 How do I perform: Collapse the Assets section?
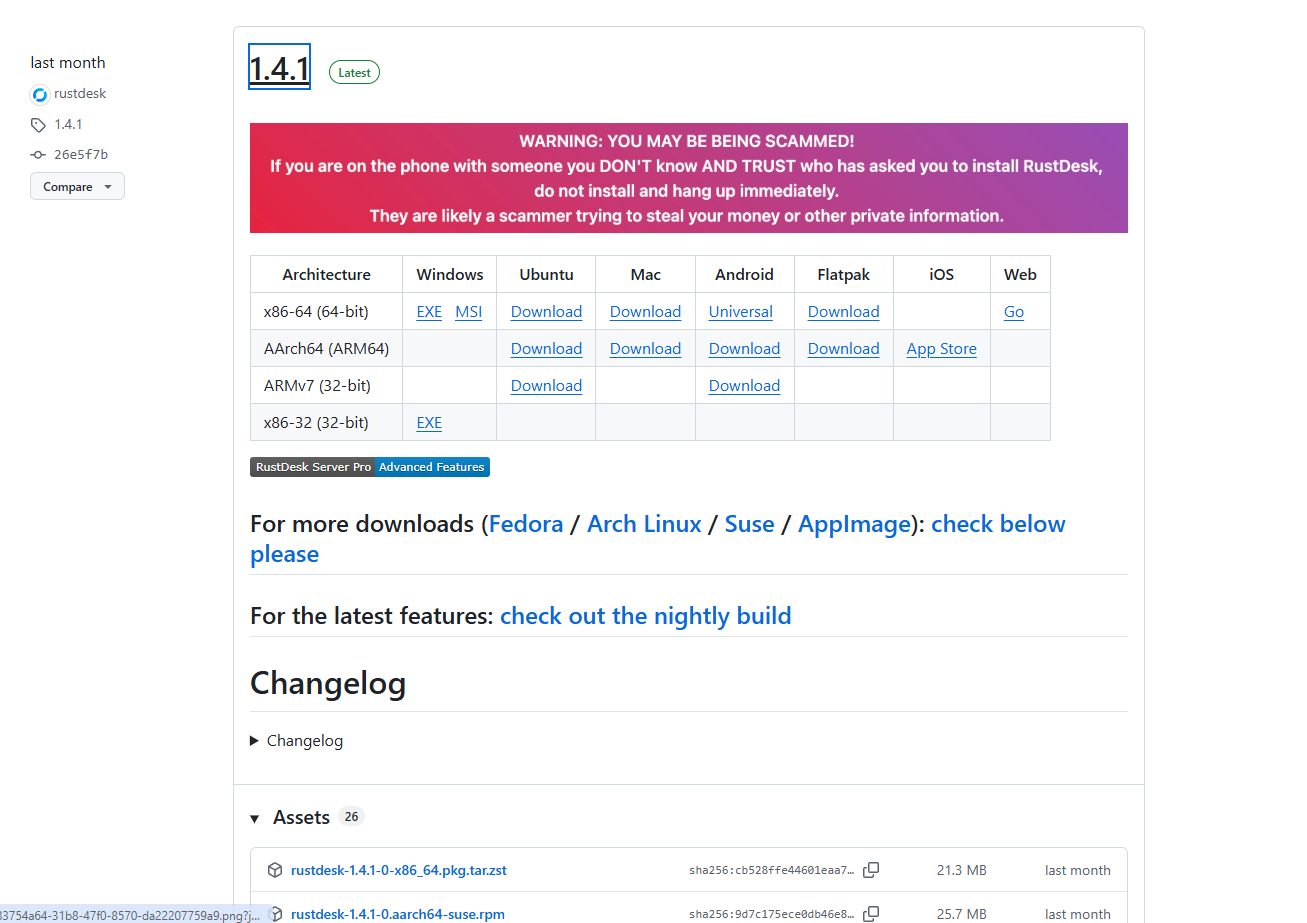tap(255, 817)
